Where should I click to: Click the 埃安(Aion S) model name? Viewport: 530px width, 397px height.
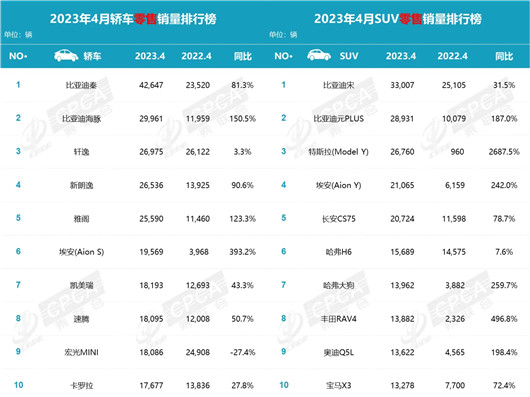click(81, 252)
